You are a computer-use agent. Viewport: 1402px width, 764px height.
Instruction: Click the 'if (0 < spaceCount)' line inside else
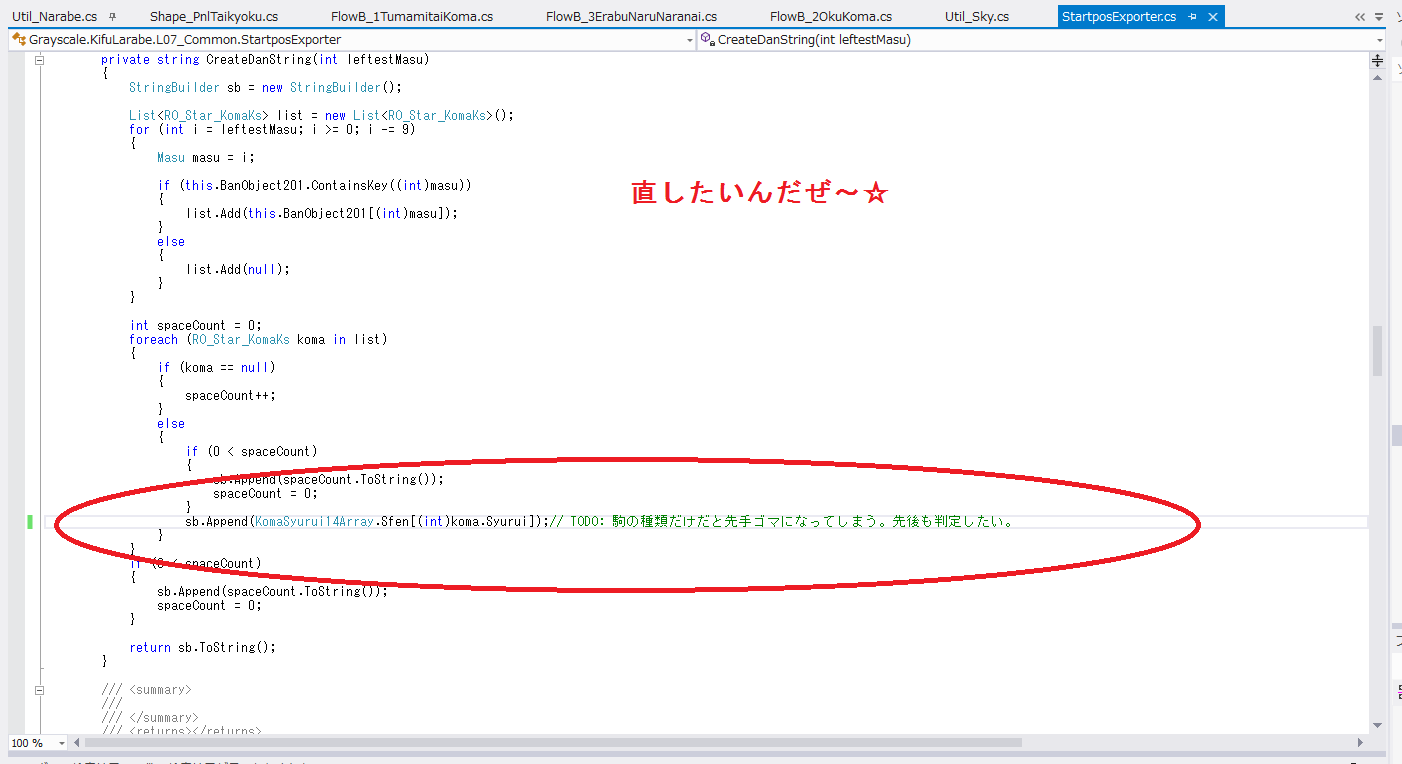click(251, 452)
